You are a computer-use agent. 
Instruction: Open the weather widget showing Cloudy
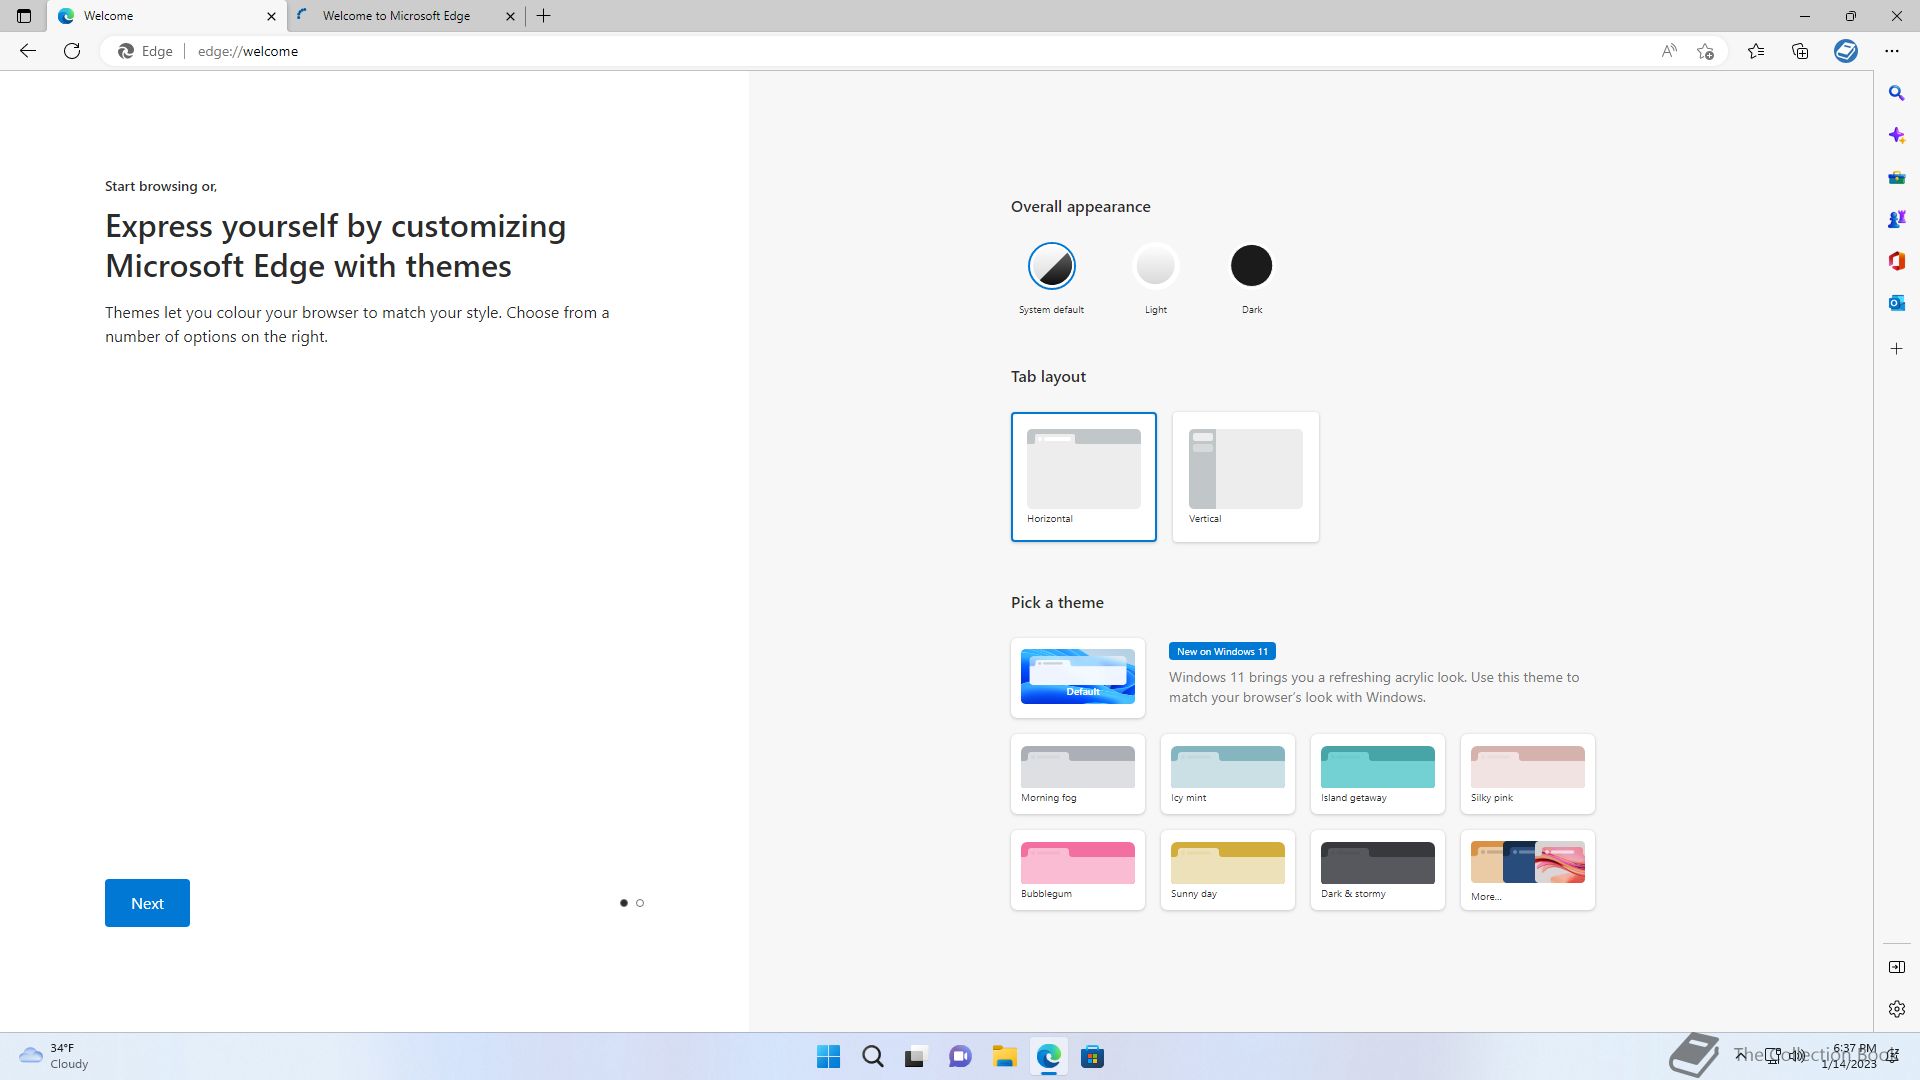pyautogui.click(x=54, y=1056)
